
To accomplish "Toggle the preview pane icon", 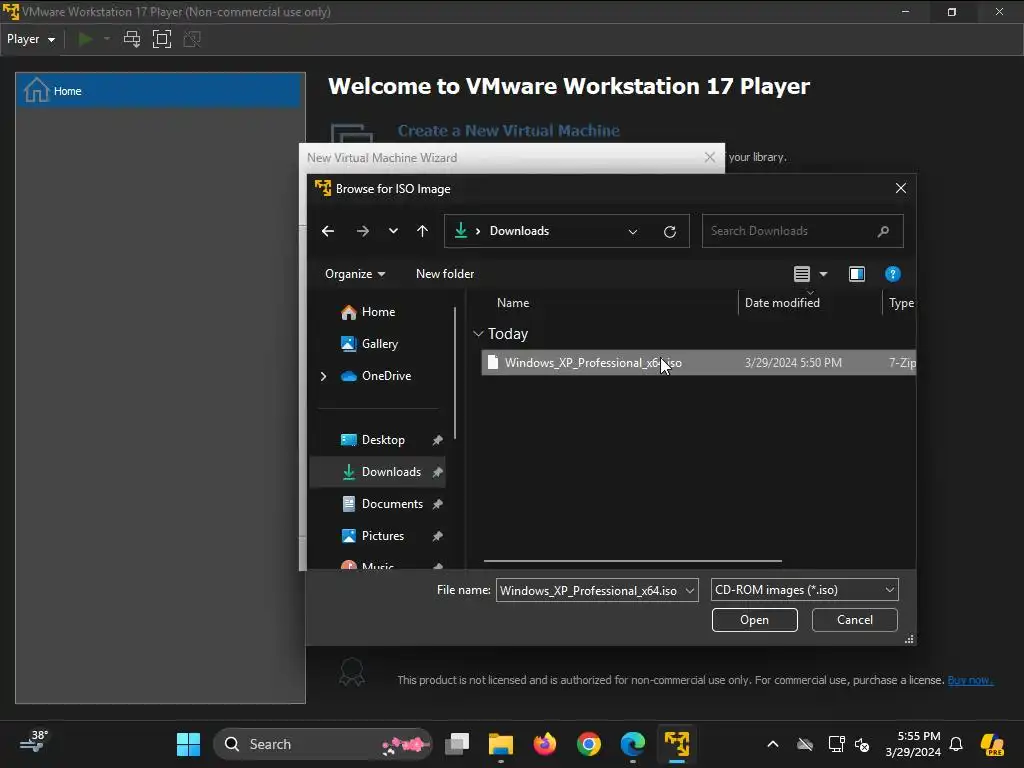I will pyautogui.click(x=856, y=274).
